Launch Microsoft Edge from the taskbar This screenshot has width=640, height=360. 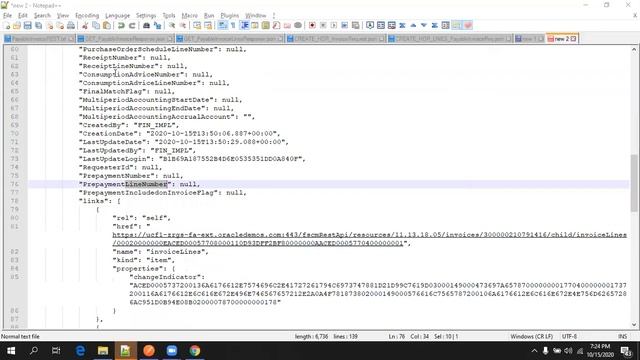pyautogui.click(x=80, y=351)
